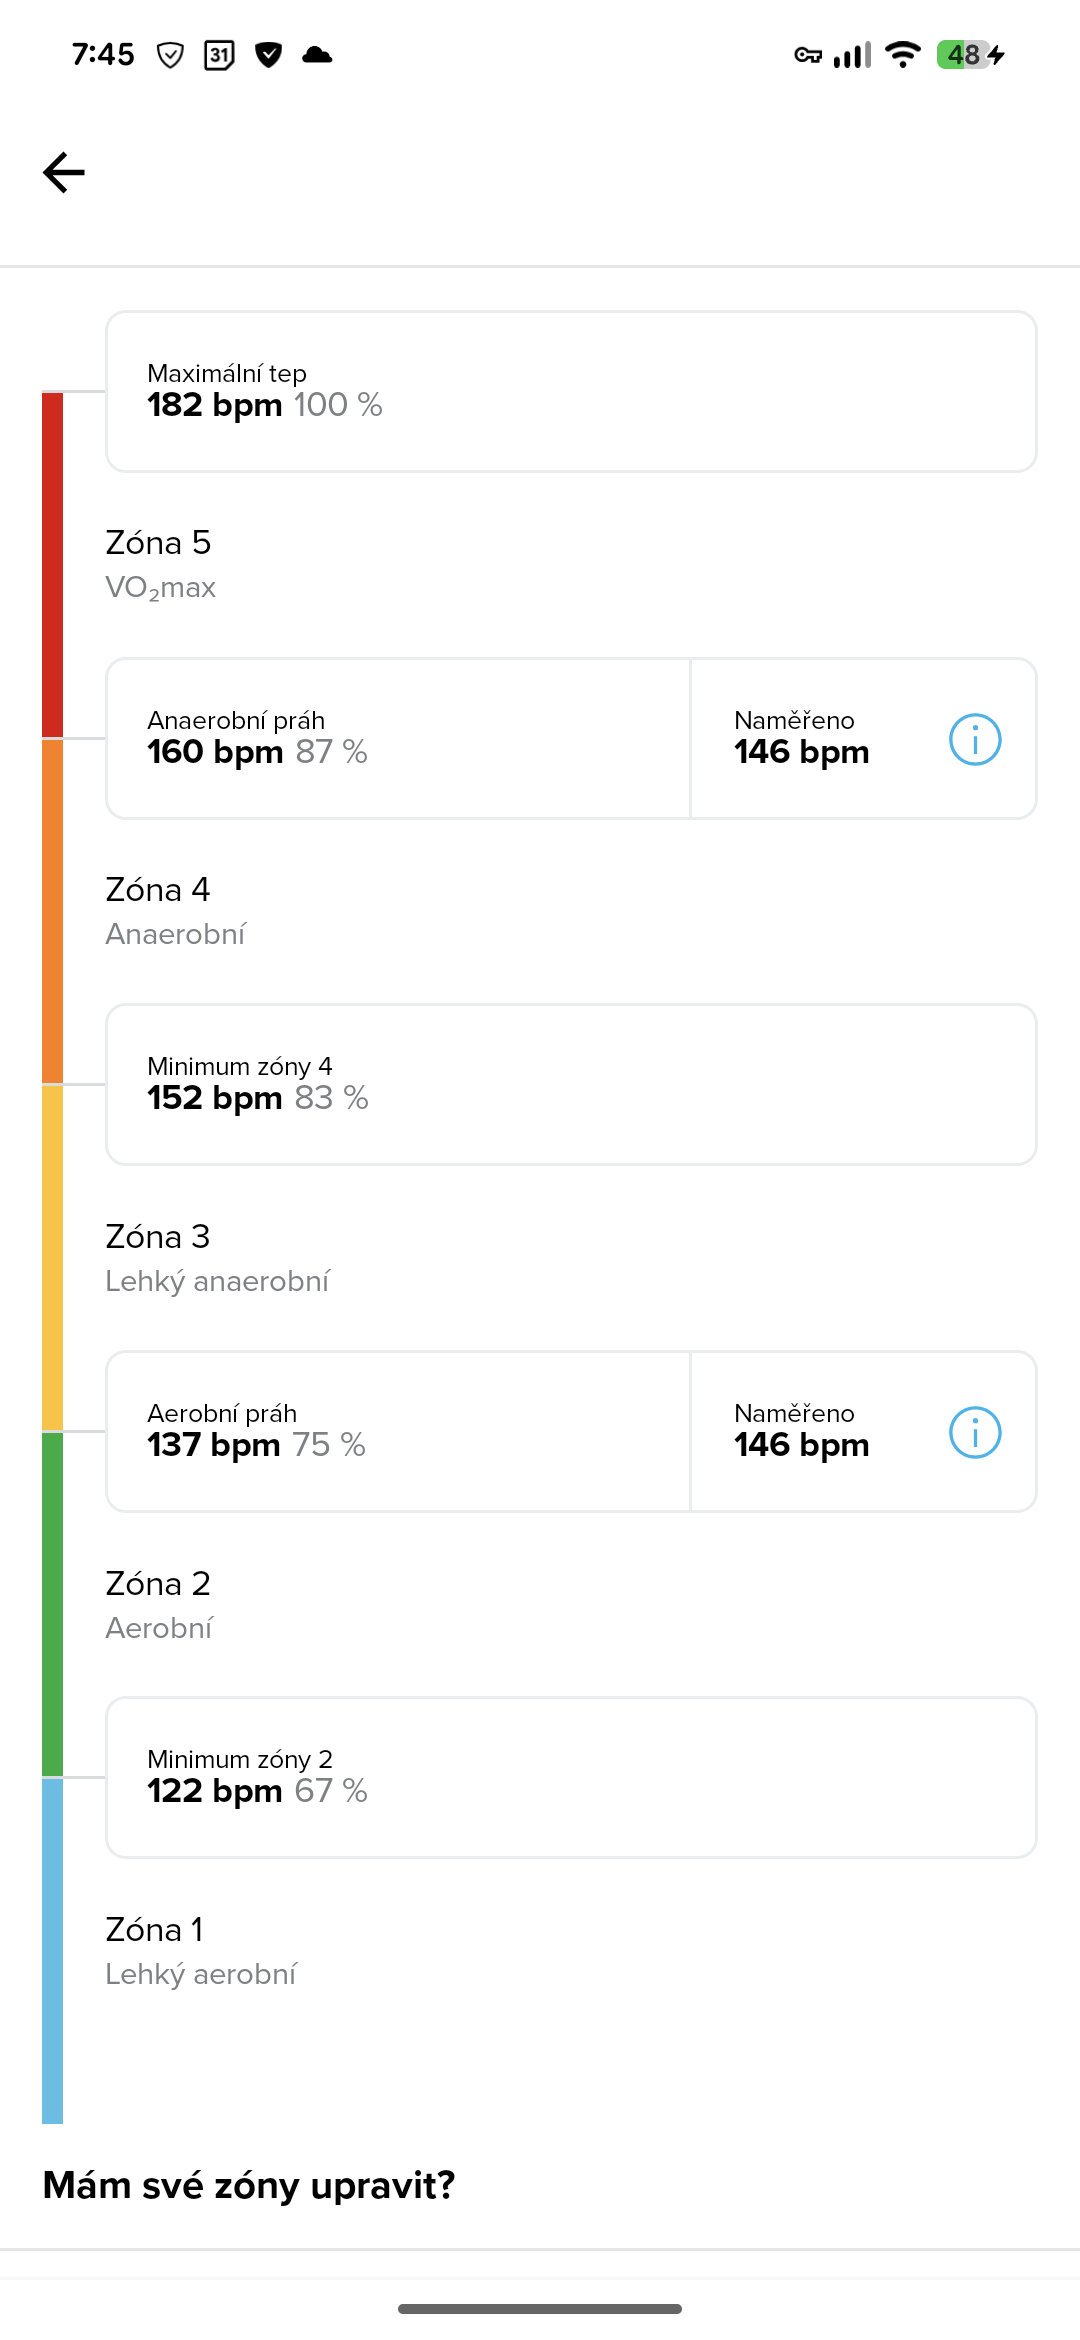Viewport: 1080px width, 2340px height.
Task: Select the orange Zóna 4 color bar
Action: click(x=52, y=911)
